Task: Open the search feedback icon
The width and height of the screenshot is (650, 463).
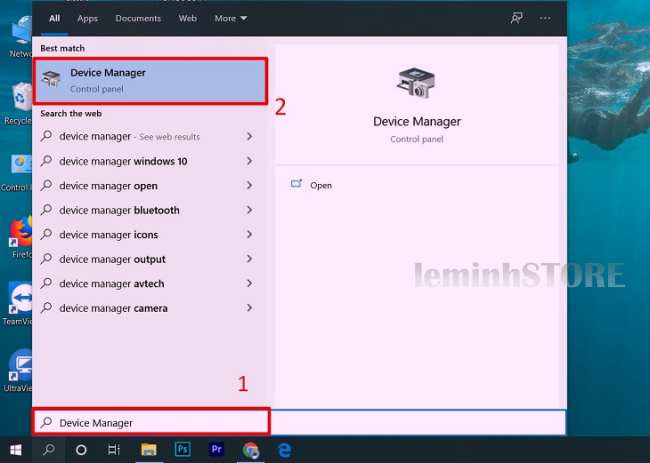Action: point(517,18)
